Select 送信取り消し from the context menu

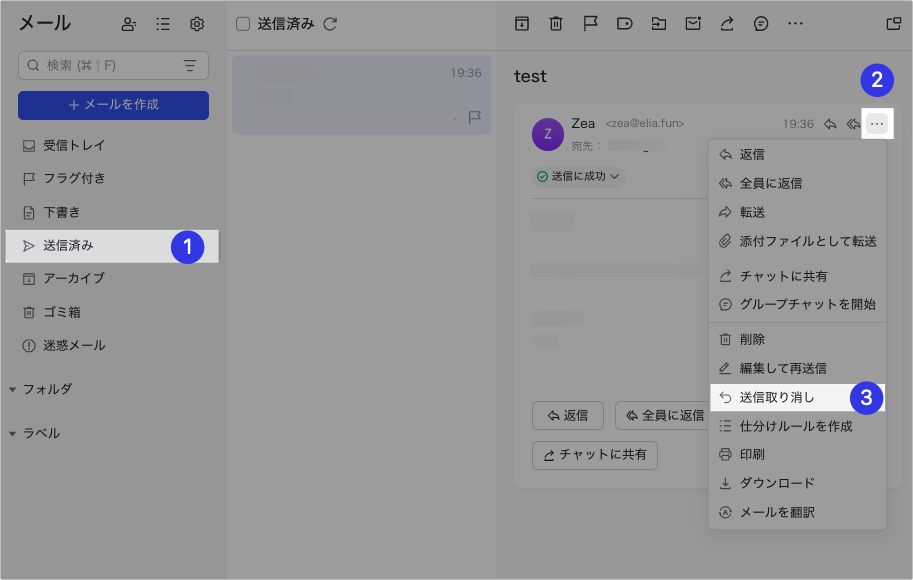click(777, 397)
